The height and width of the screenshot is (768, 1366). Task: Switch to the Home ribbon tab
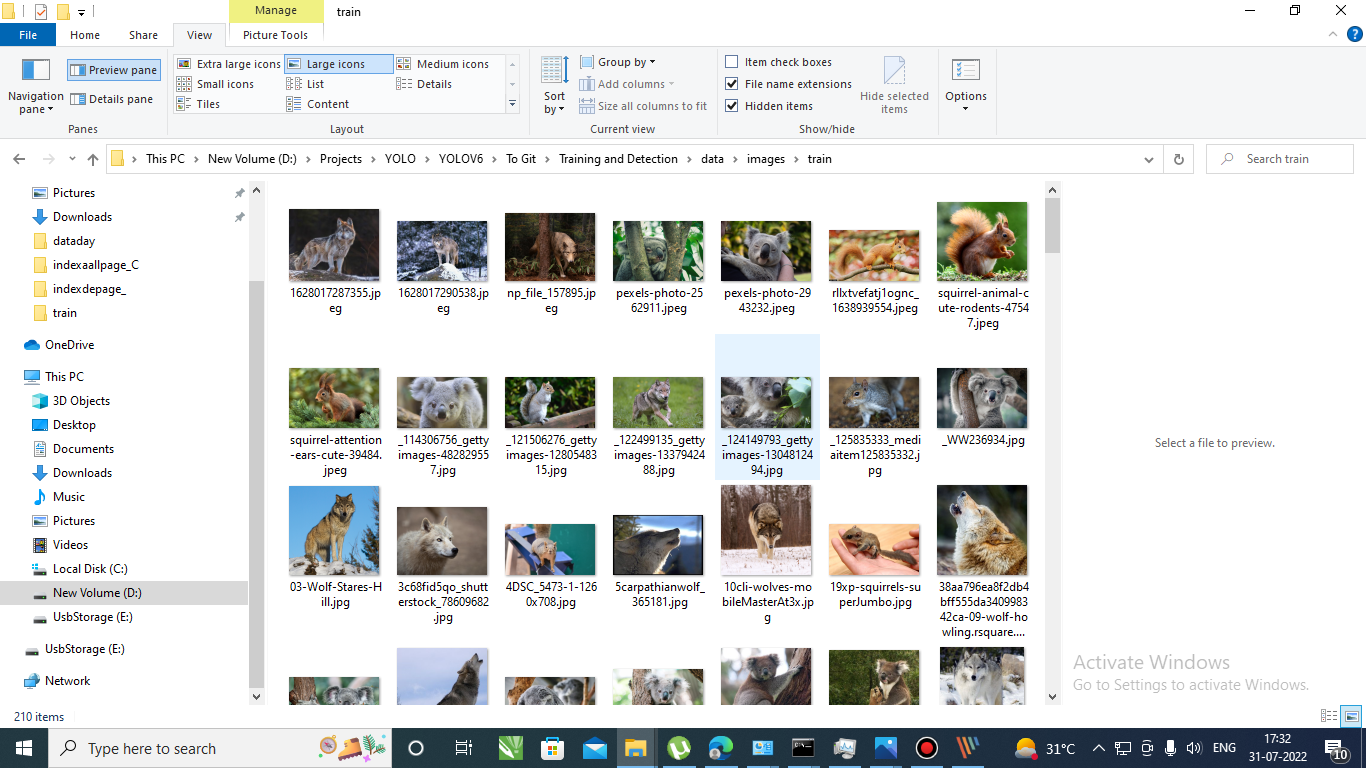click(85, 35)
